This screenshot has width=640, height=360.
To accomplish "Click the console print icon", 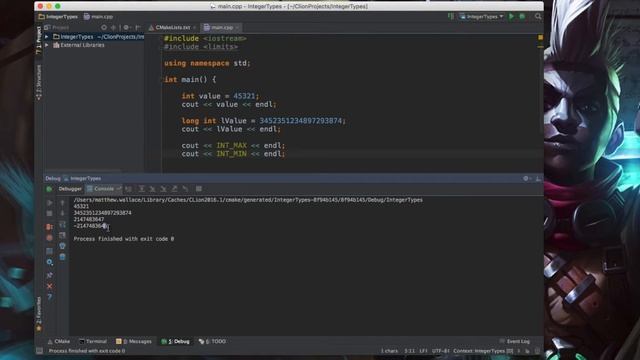I will [62, 246].
